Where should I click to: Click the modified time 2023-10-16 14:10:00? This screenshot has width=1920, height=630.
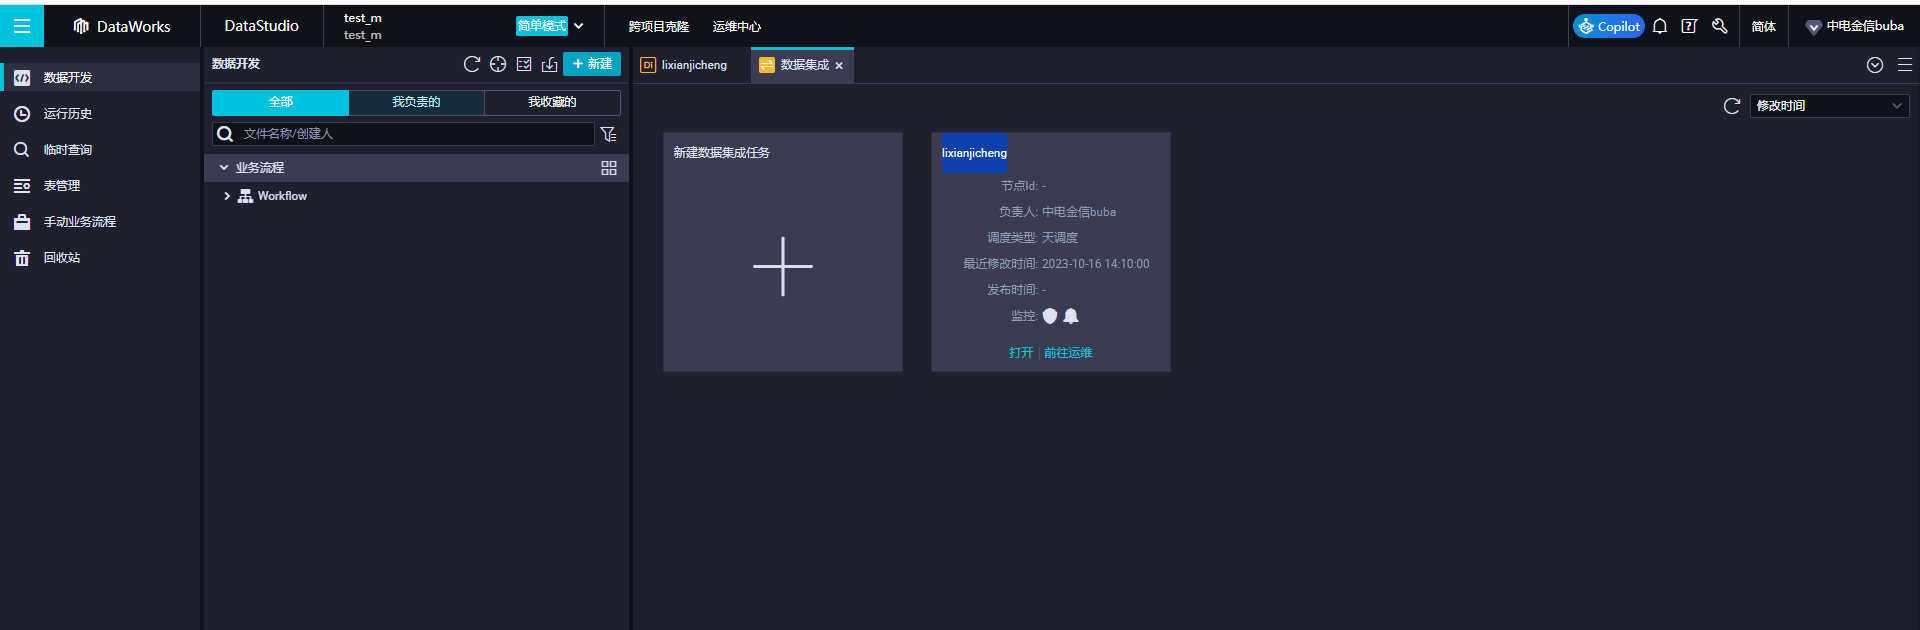(x=1095, y=264)
